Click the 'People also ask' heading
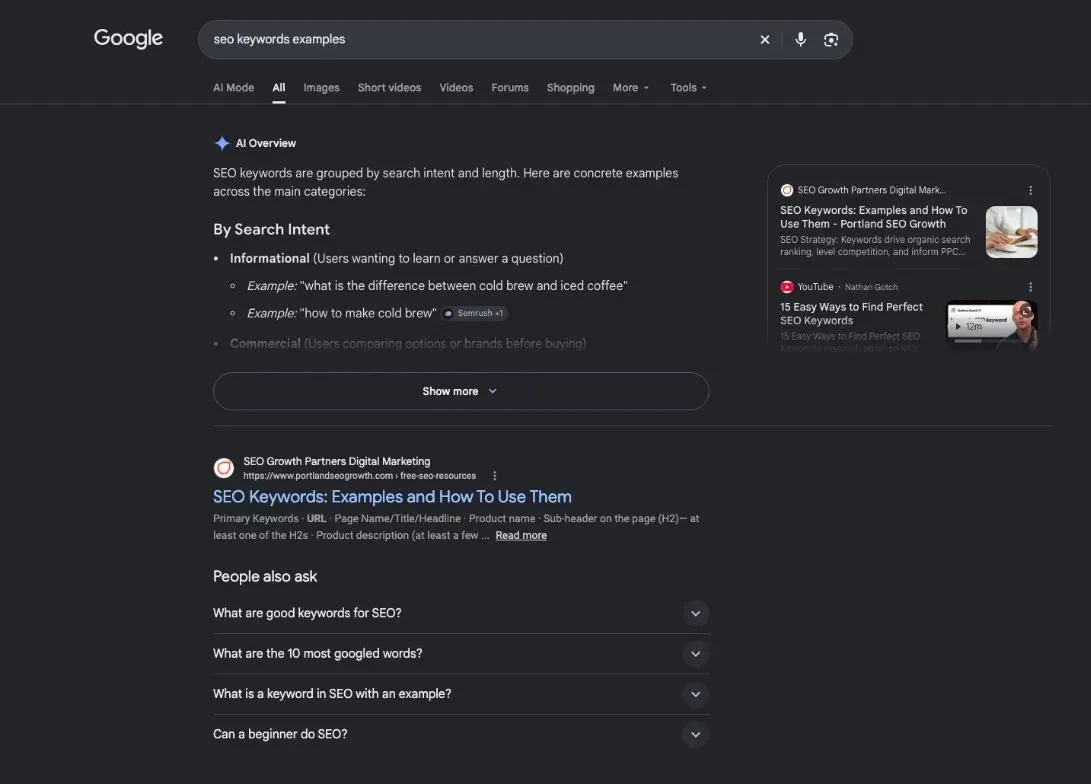This screenshot has width=1091, height=784. coord(265,577)
